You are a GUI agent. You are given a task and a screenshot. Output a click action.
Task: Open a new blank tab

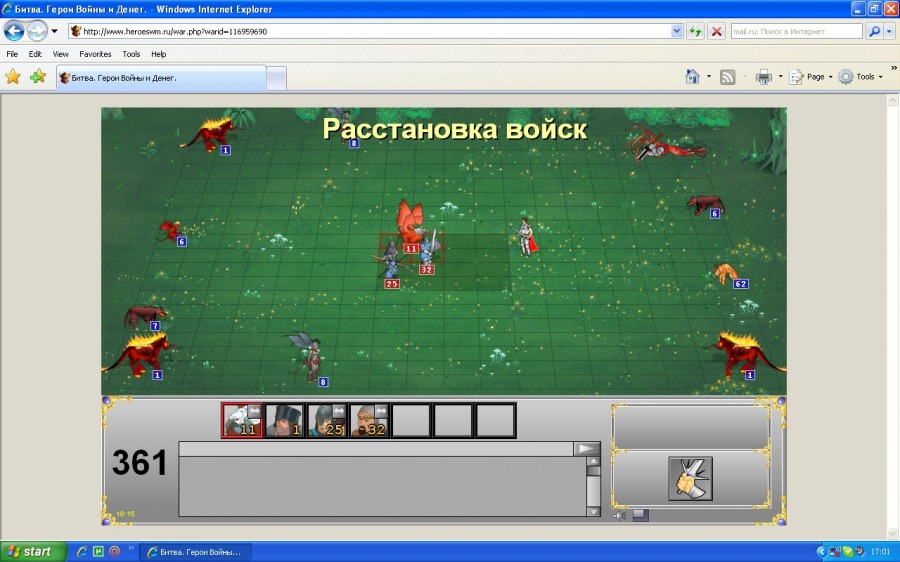[276, 79]
